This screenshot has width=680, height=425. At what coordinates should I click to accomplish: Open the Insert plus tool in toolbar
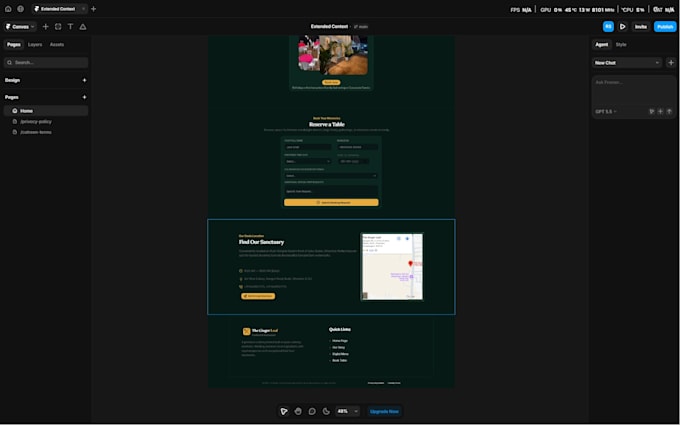tap(45, 26)
